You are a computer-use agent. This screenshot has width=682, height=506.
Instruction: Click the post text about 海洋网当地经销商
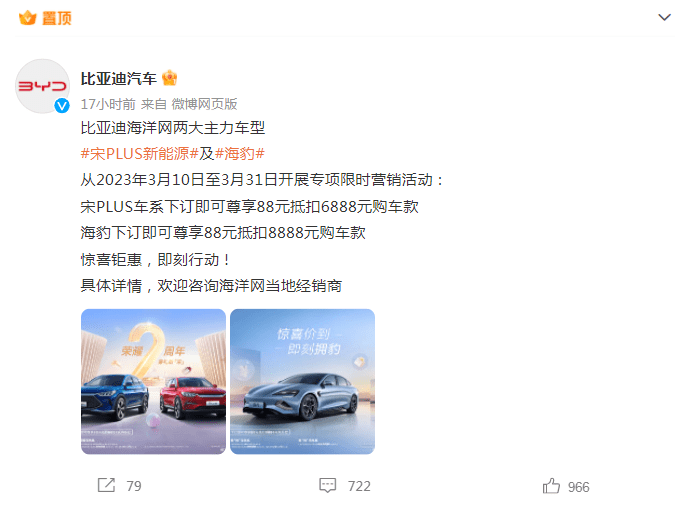[x=211, y=286]
